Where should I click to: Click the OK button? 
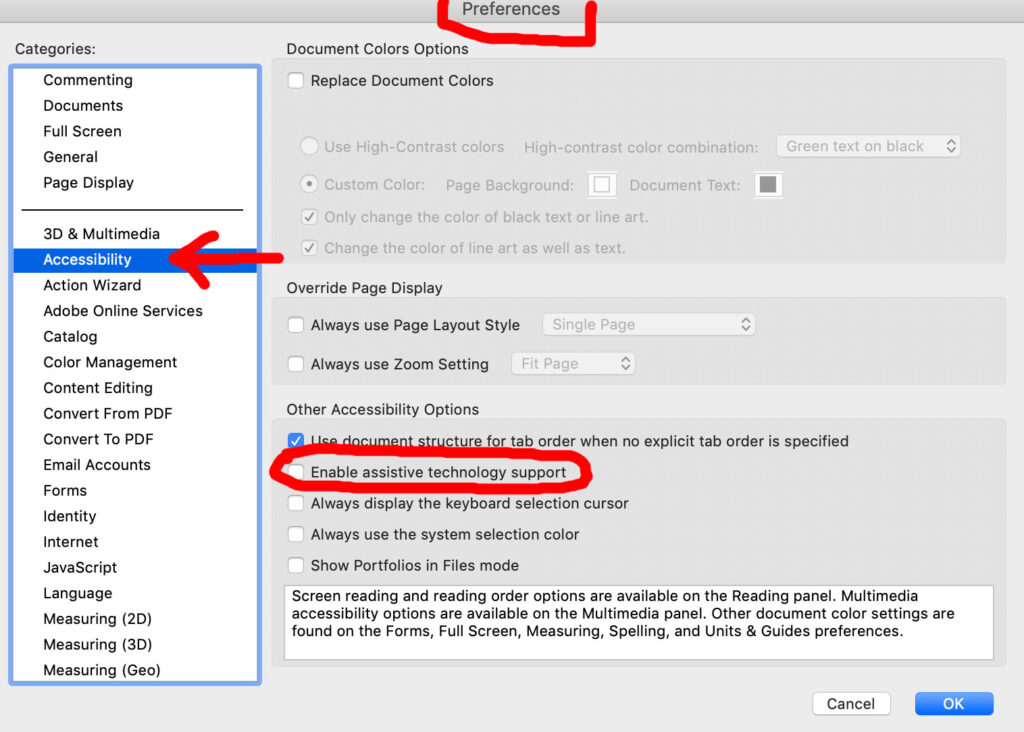[953, 703]
